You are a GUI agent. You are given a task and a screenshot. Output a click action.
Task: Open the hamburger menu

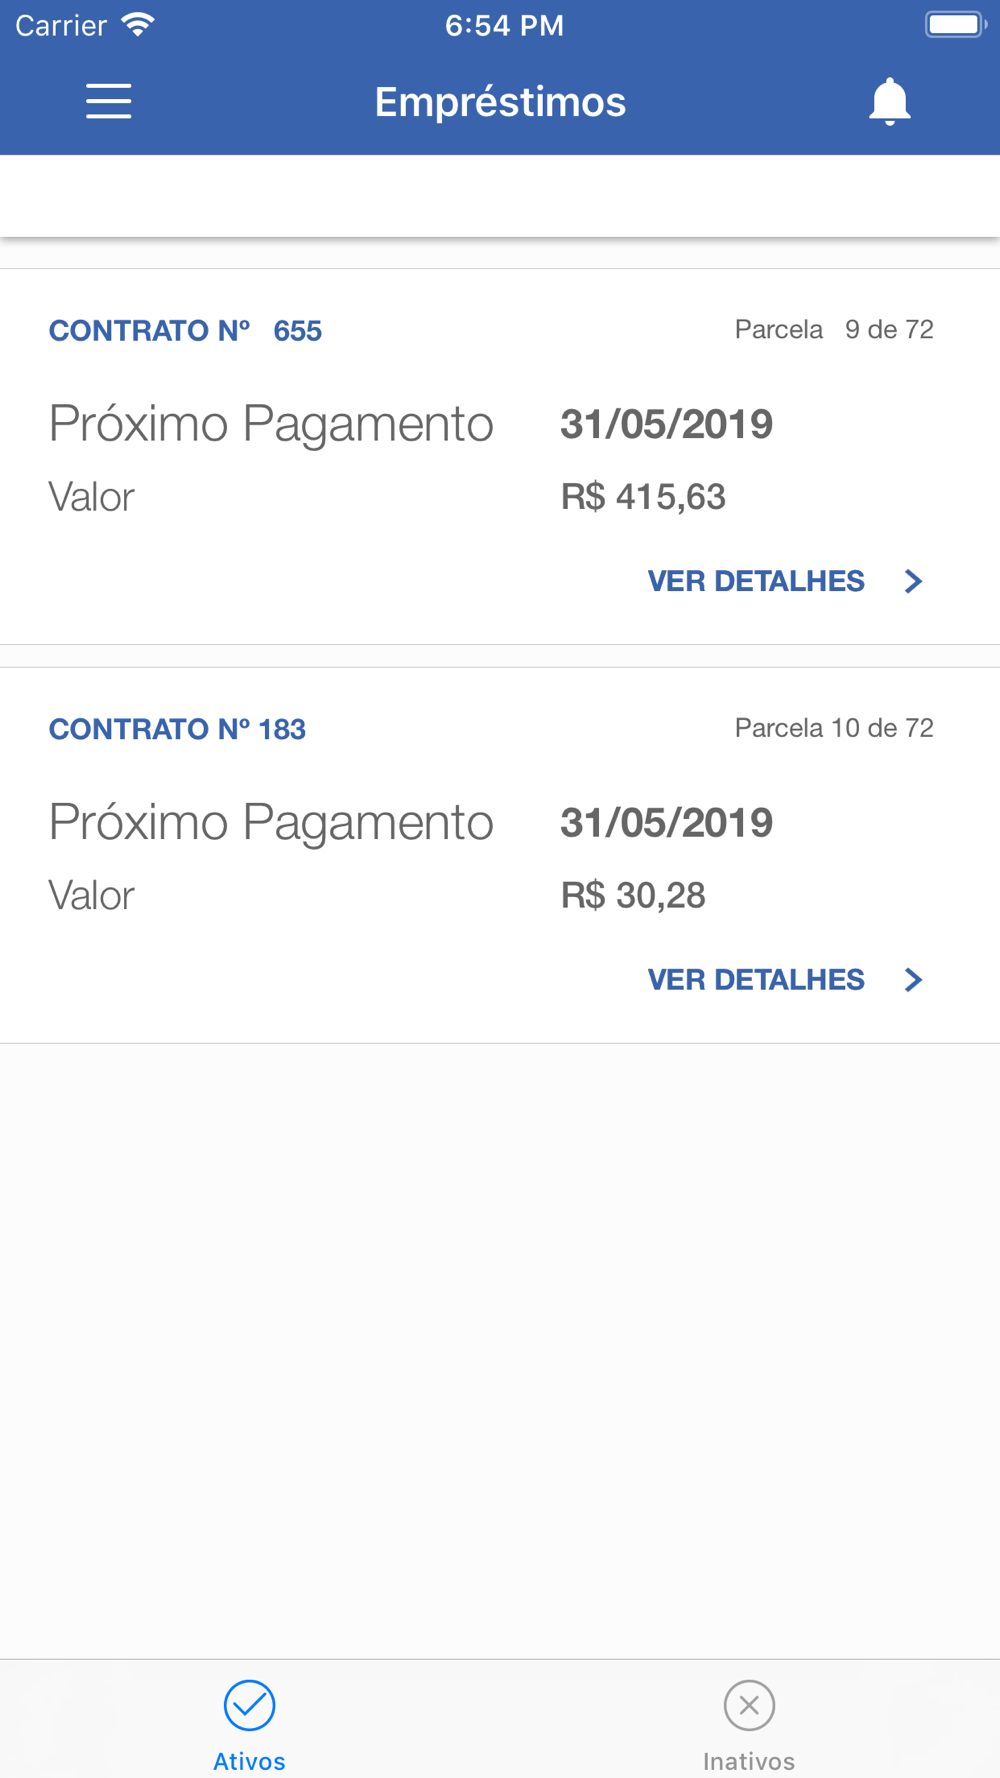pos(108,102)
